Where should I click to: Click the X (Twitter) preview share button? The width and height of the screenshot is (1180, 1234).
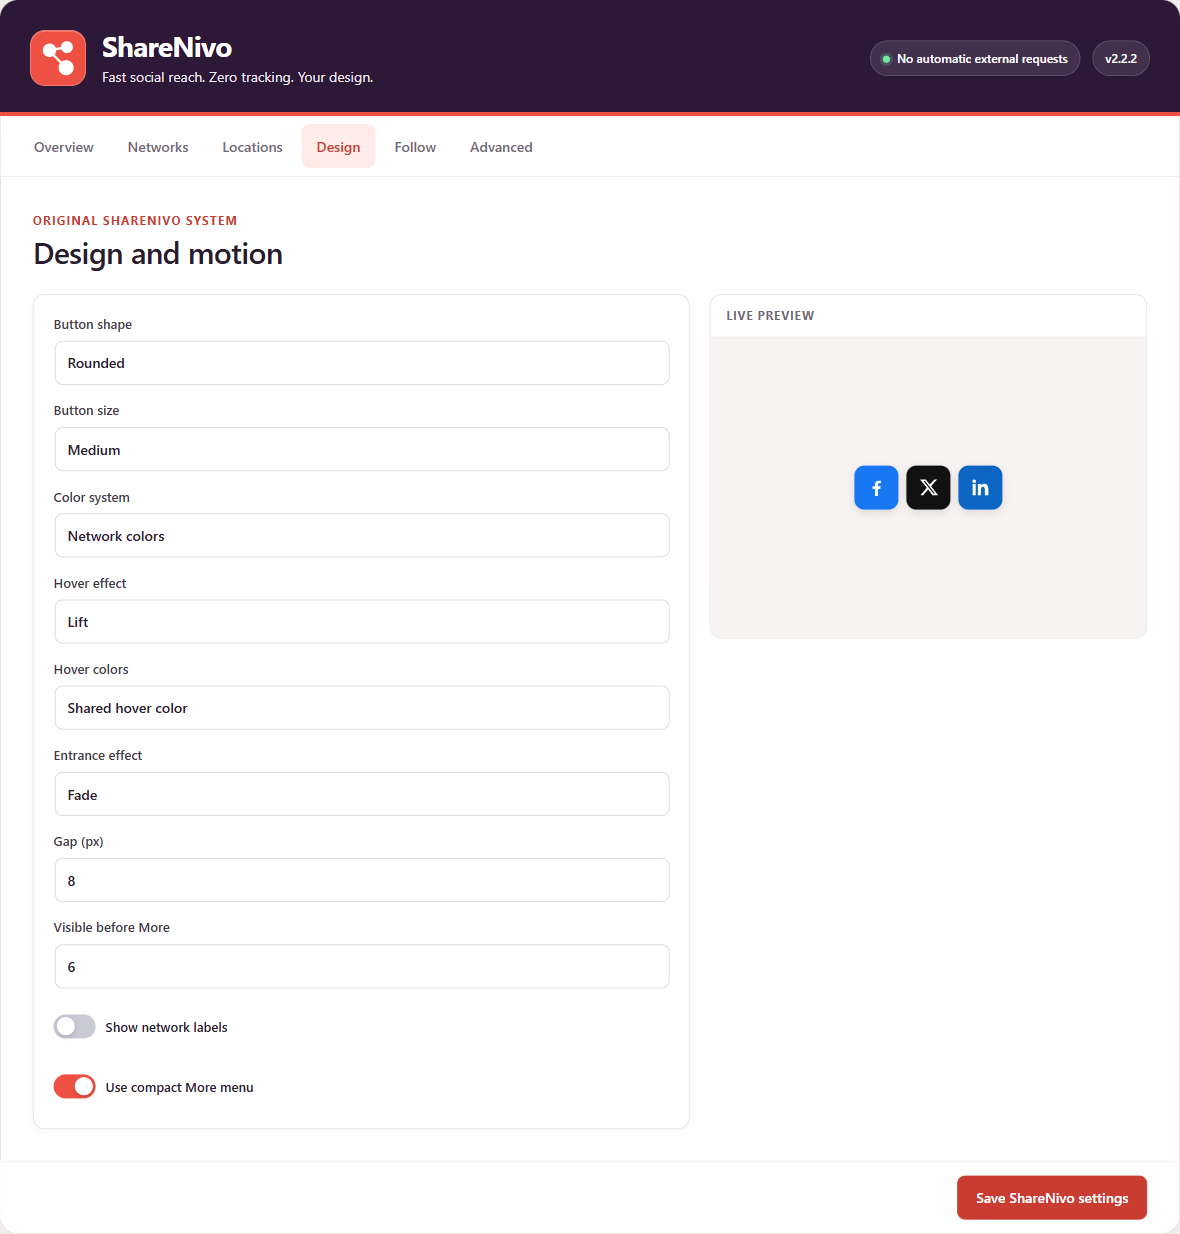click(x=928, y=488)
